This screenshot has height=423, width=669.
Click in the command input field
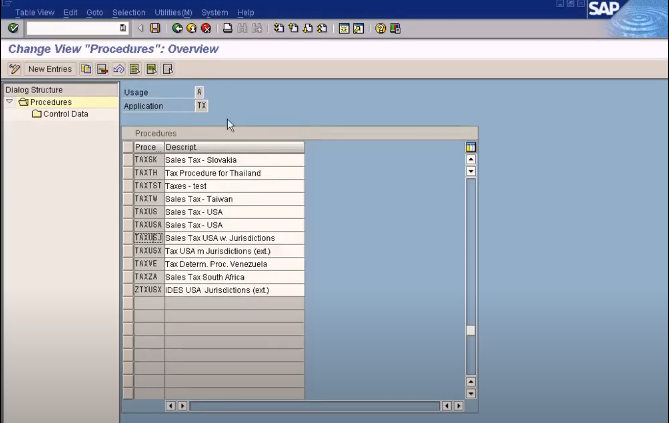pos(73,28)
